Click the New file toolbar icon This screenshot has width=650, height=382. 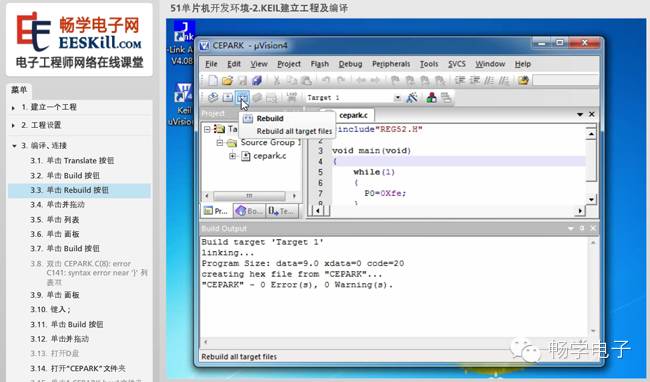213,80
